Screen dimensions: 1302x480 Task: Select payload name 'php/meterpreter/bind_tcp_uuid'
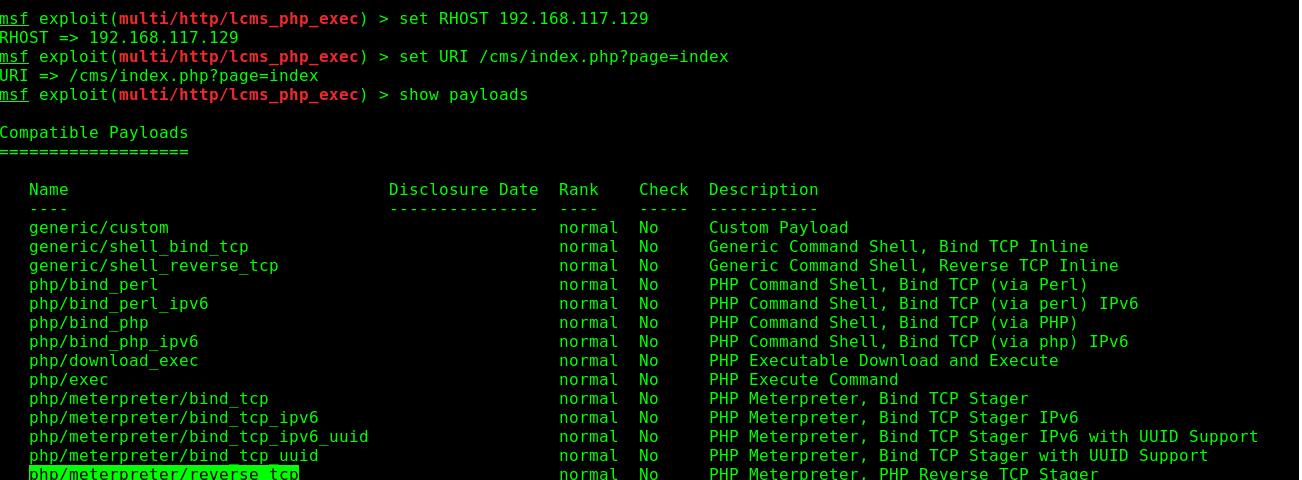pyautogui.click(x=174, y=456)
